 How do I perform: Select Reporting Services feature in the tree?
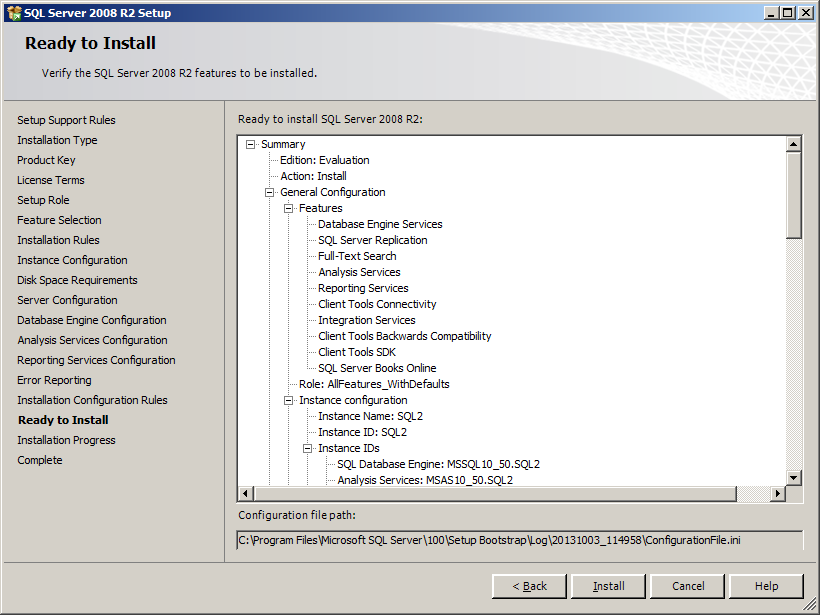[x=363, y=288]
